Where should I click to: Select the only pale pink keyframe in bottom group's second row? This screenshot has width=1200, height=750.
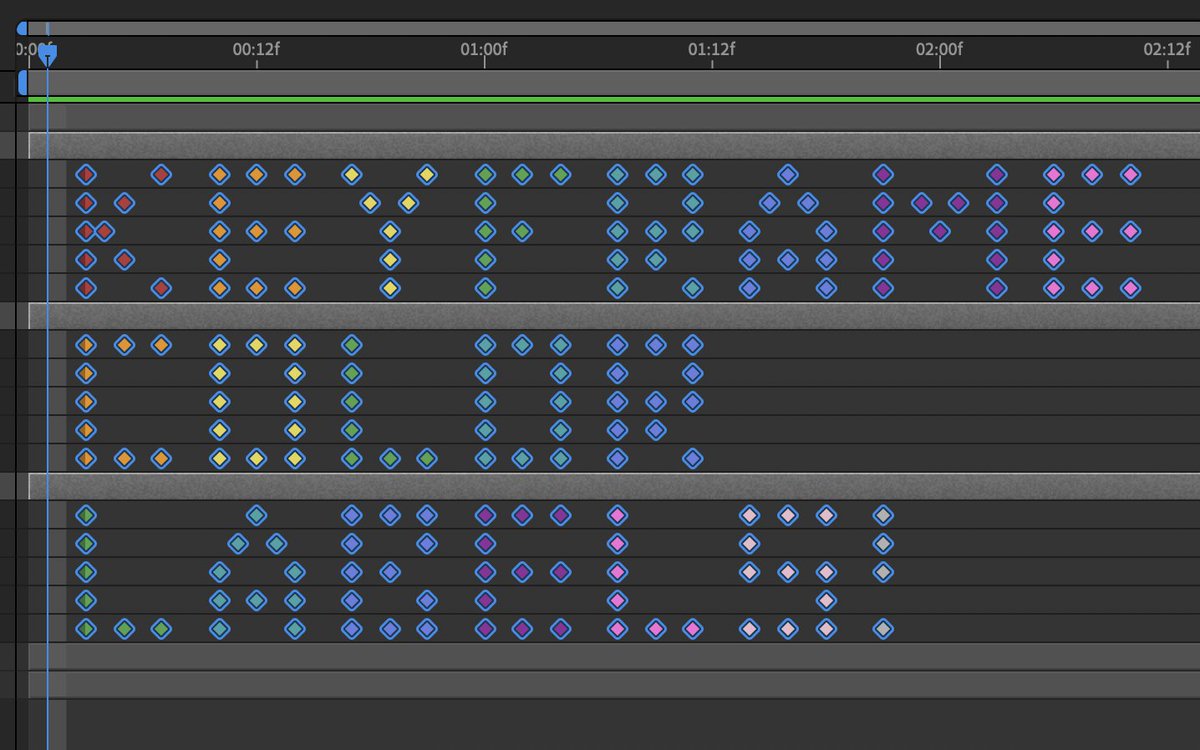point(750,544)
